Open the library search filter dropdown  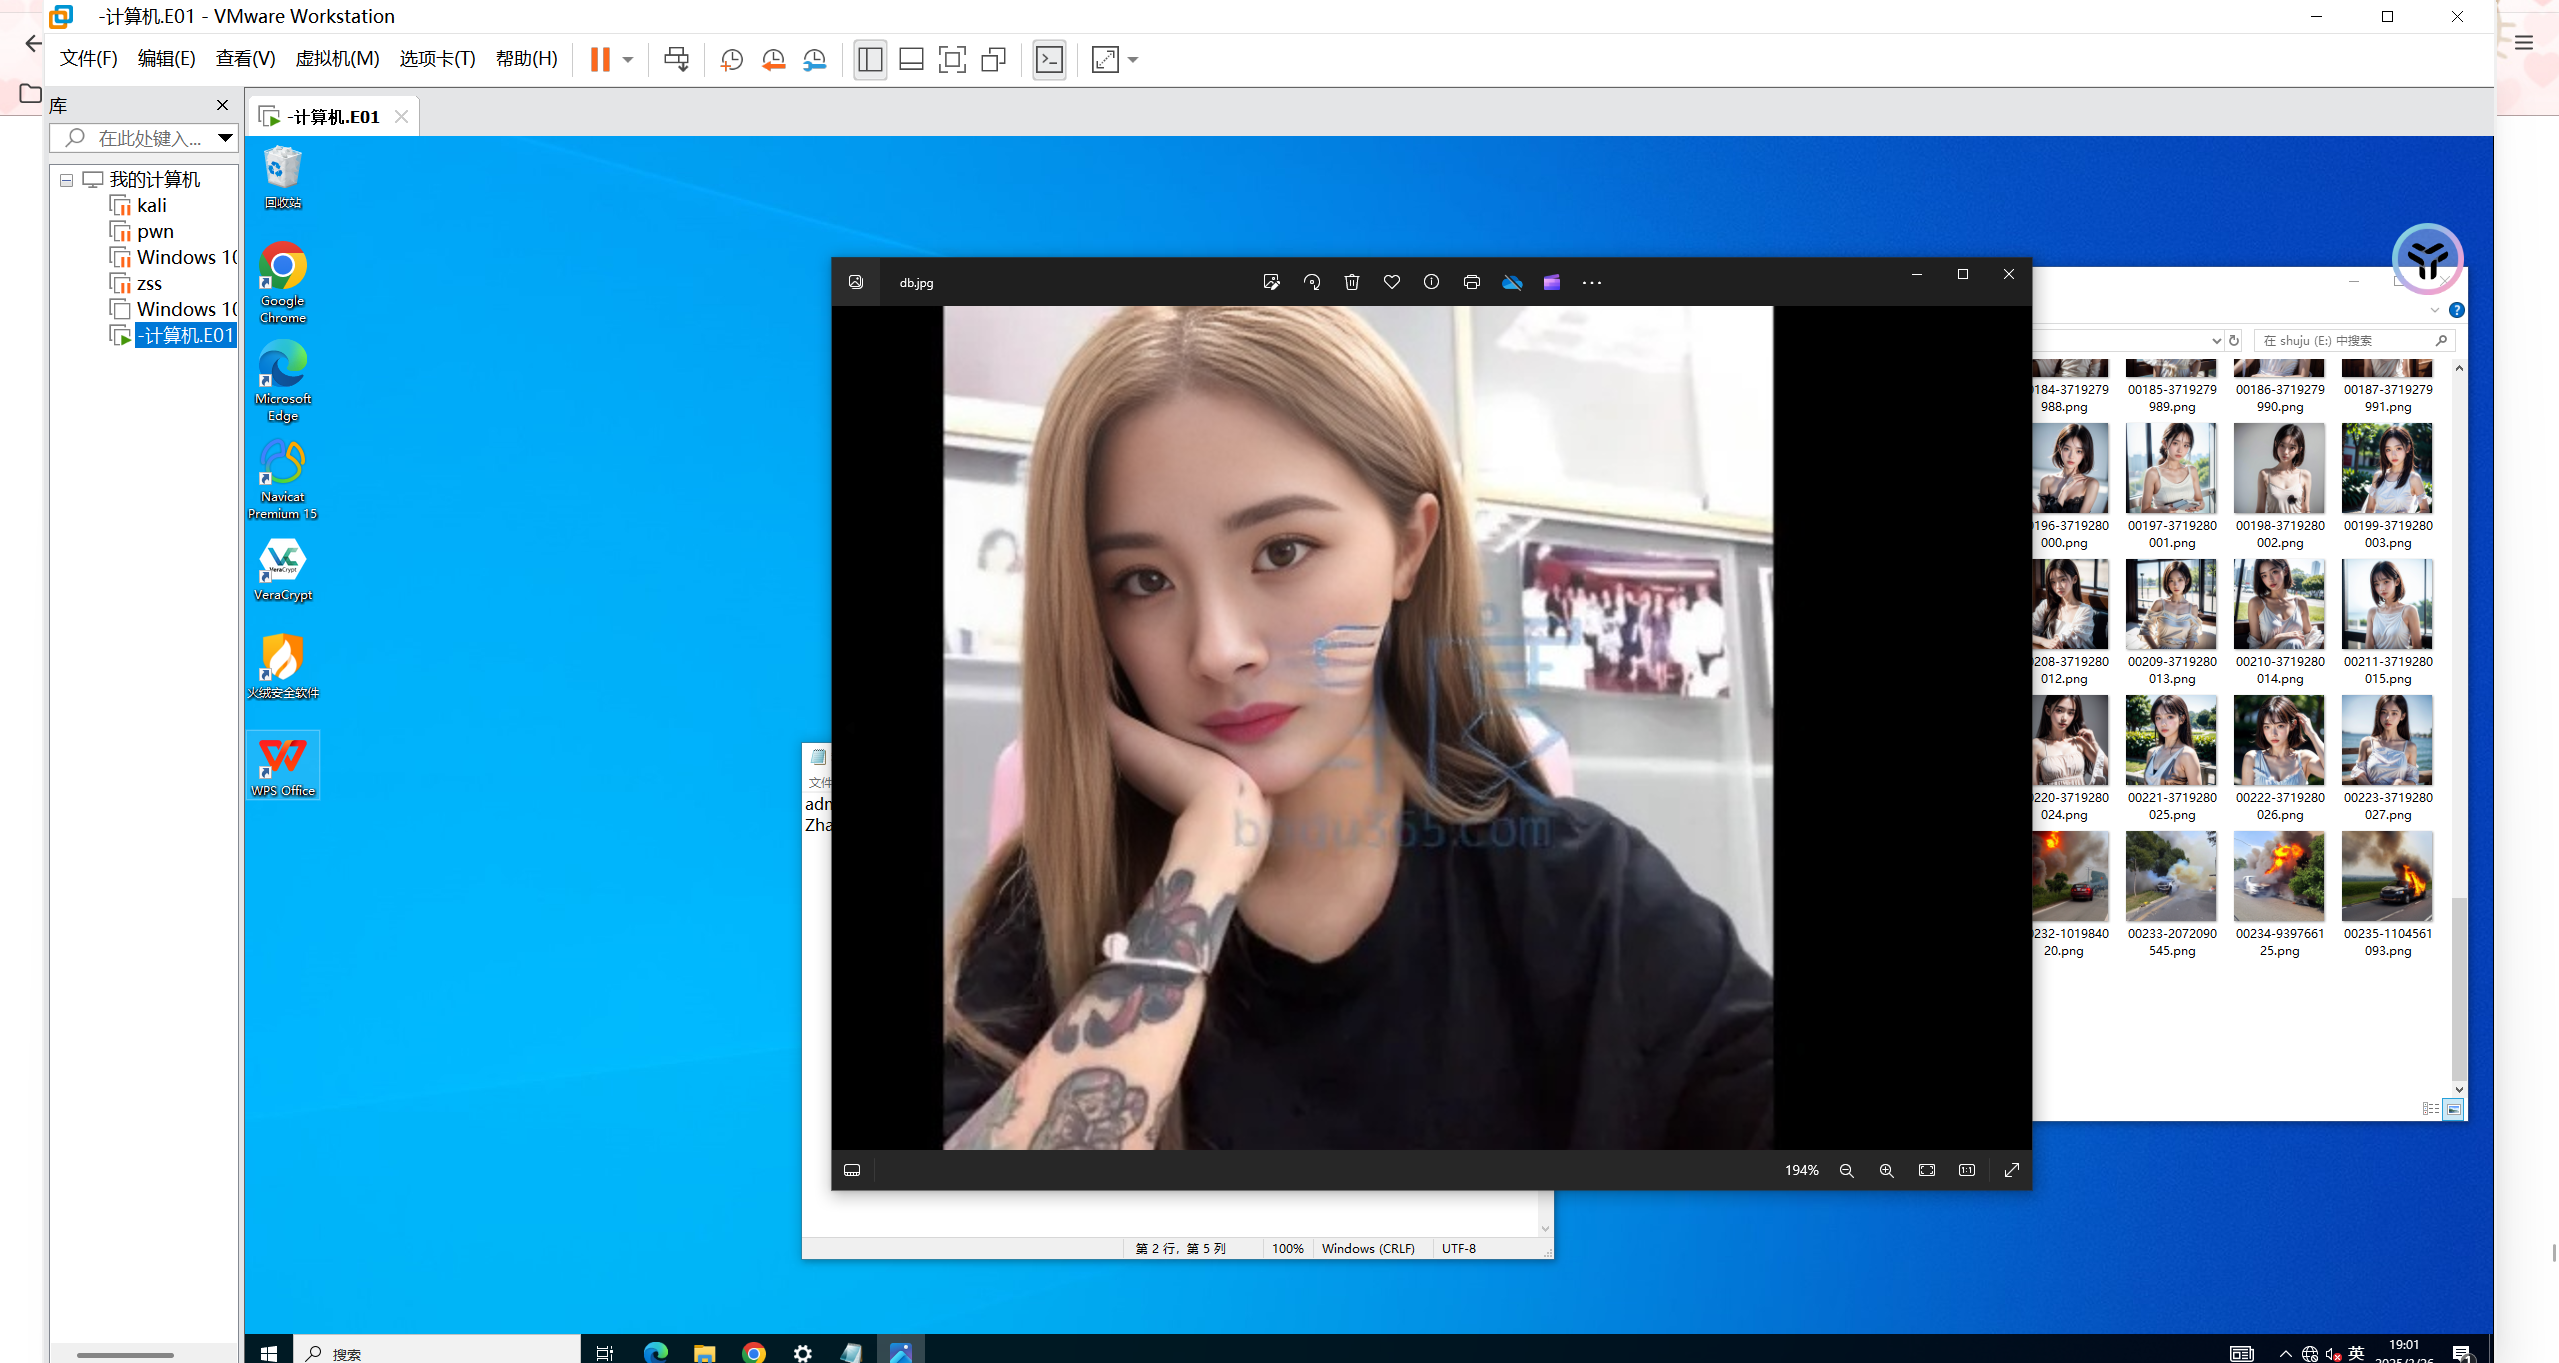225,138
